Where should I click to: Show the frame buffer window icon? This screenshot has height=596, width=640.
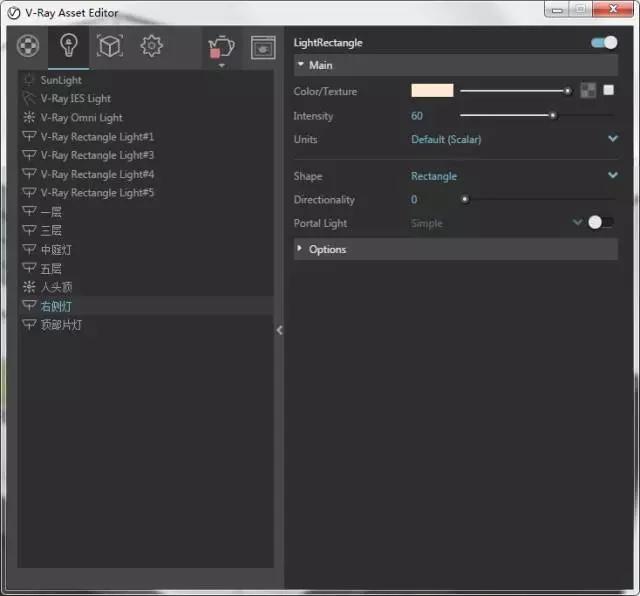coord(263,47)
